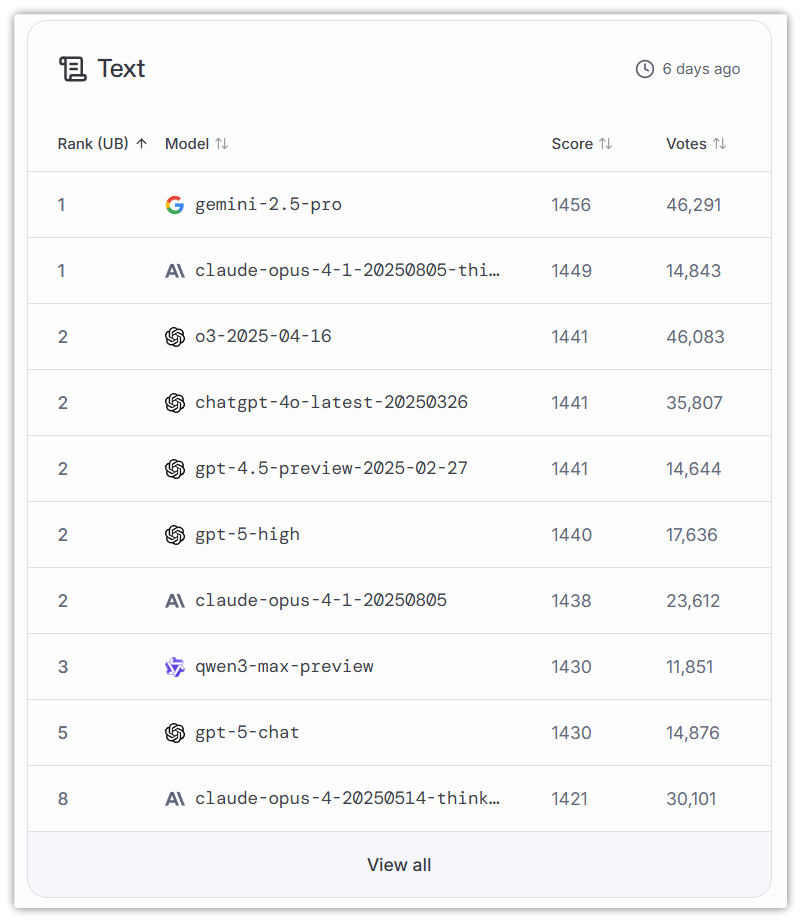Click the Google logo beside gemini-2.5-pro
This screenshot has height=922, width=801.
pyautogui.click(x=175, y=205)
